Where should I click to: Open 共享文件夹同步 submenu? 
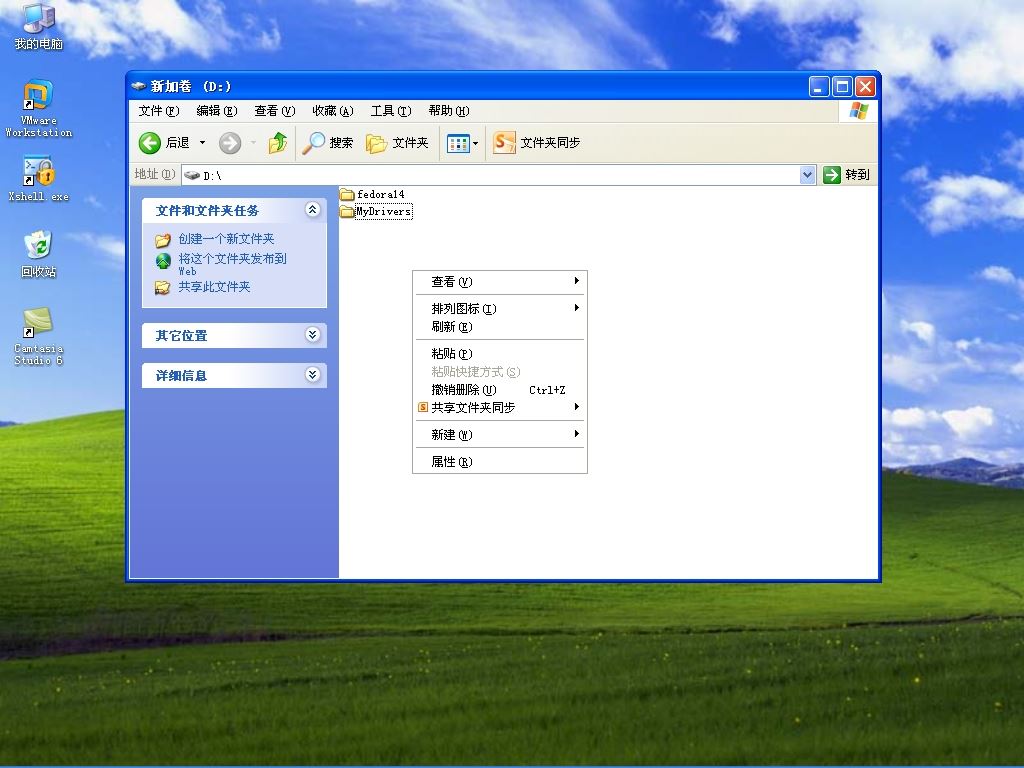(x=500, y=408)
